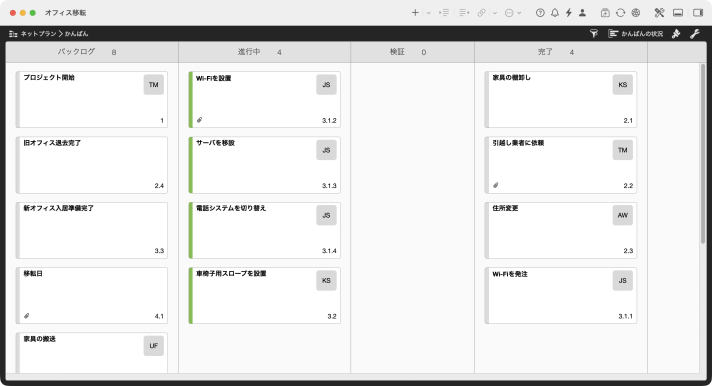The image size is (712, 386).
Task: Click the box-with-plus baseline icon
Action: (605, 13)
